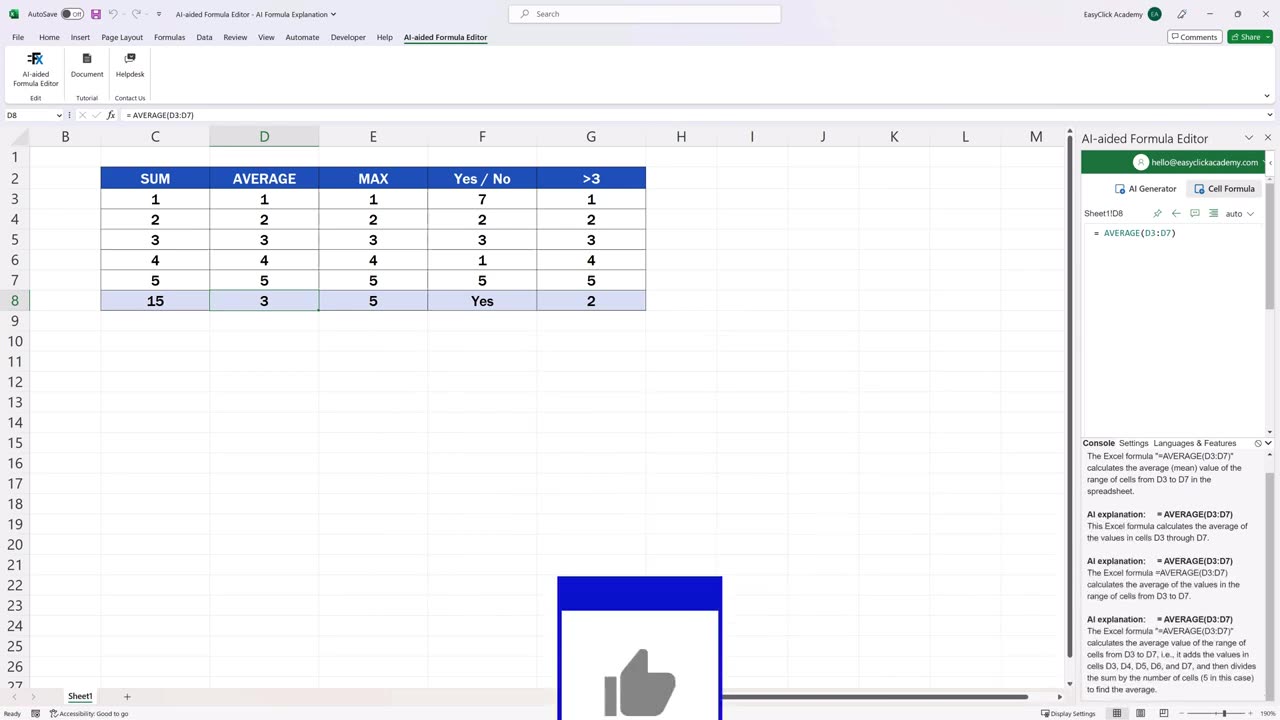Switch to AI Generator tab in pane

tap(1146, 188)
